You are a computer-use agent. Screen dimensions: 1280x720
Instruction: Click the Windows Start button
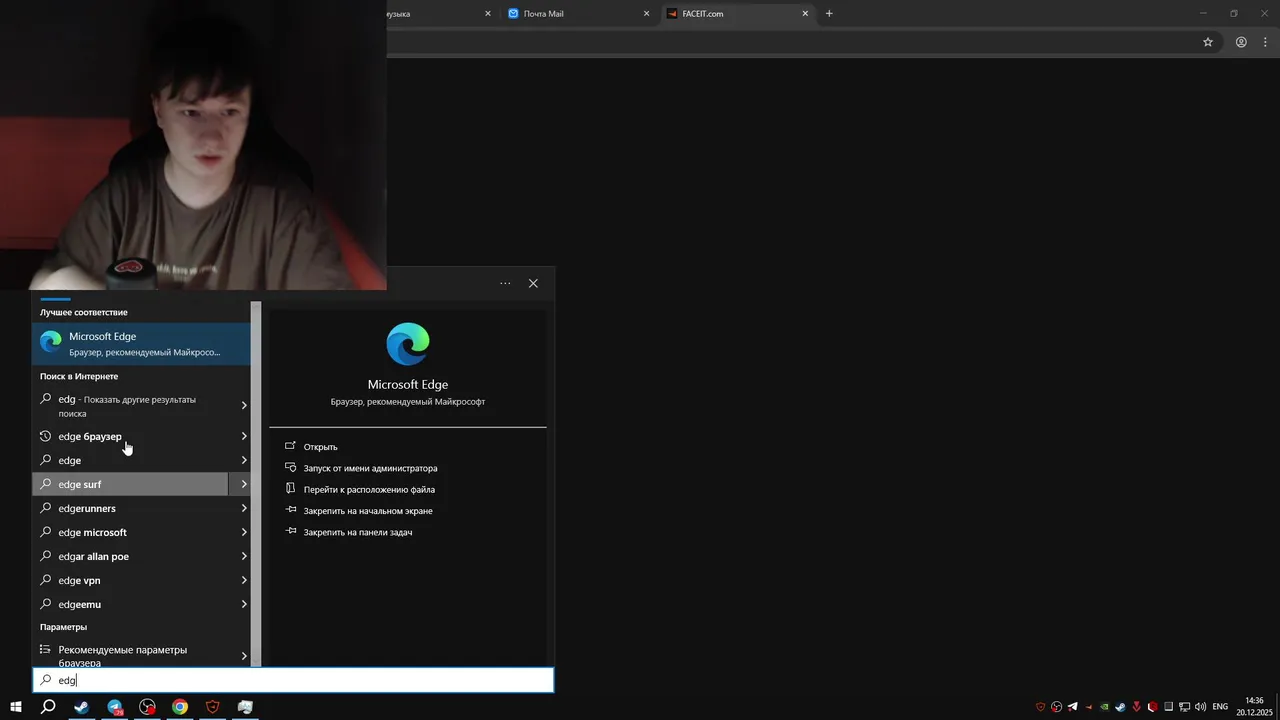point(16,707)
